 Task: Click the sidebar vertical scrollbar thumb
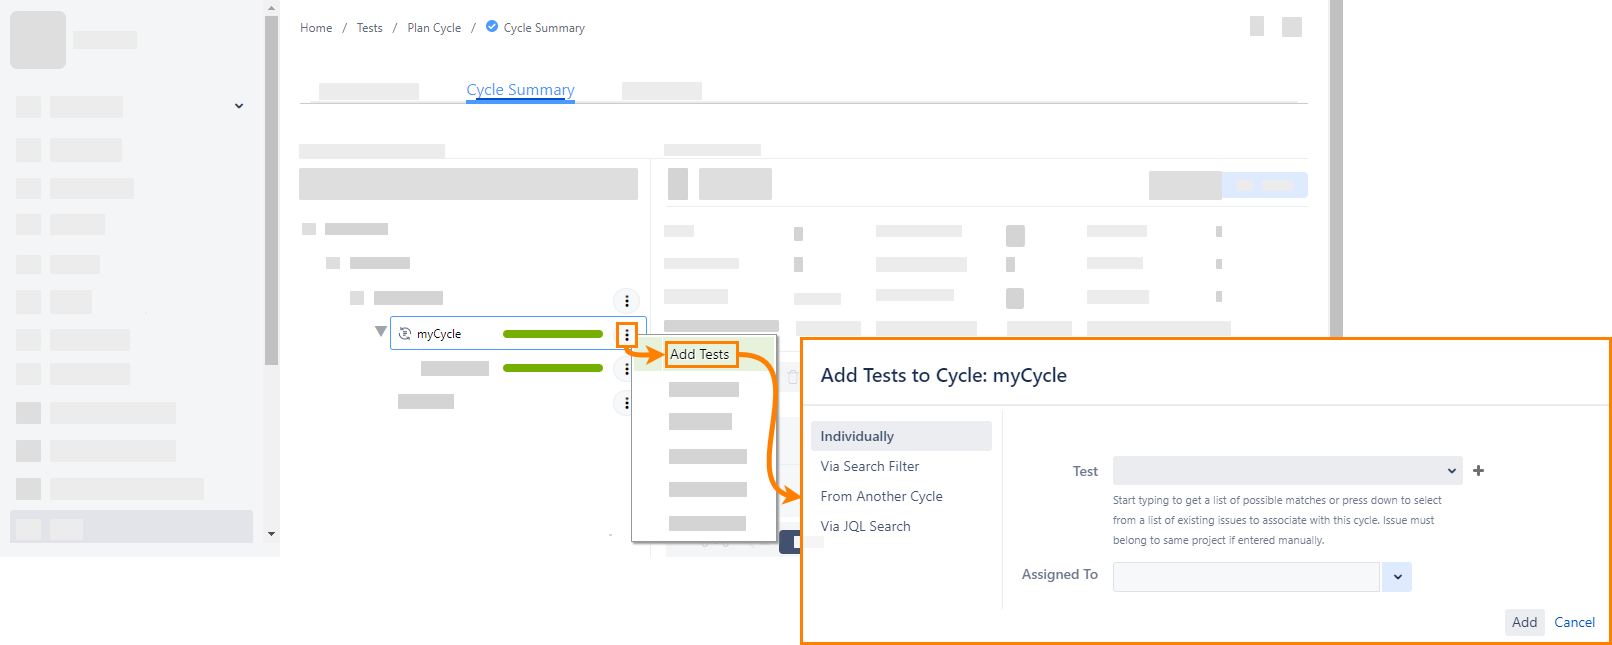(272, 190)
